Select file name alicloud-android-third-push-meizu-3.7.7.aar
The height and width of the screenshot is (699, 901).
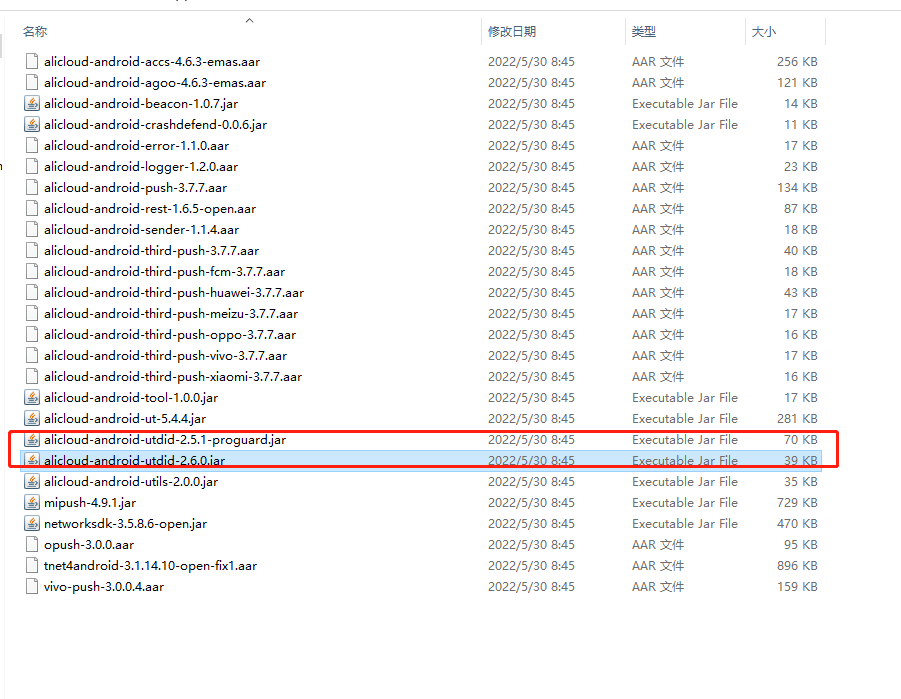pos(171,313)
